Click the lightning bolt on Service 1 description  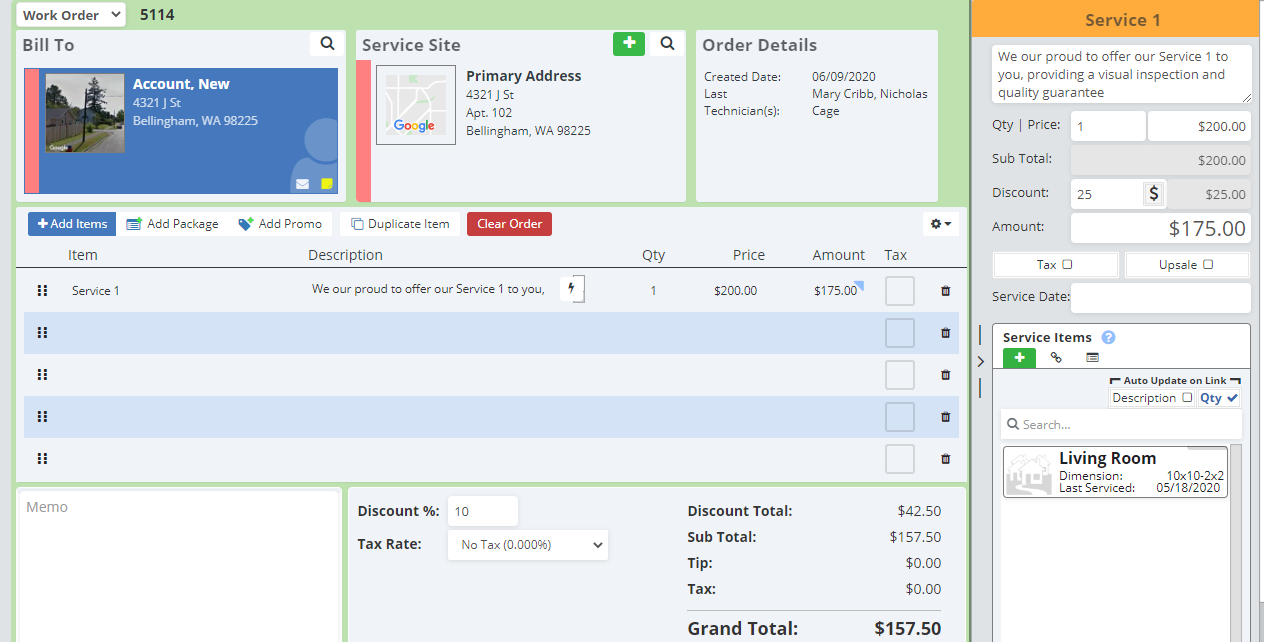(572, 289)
